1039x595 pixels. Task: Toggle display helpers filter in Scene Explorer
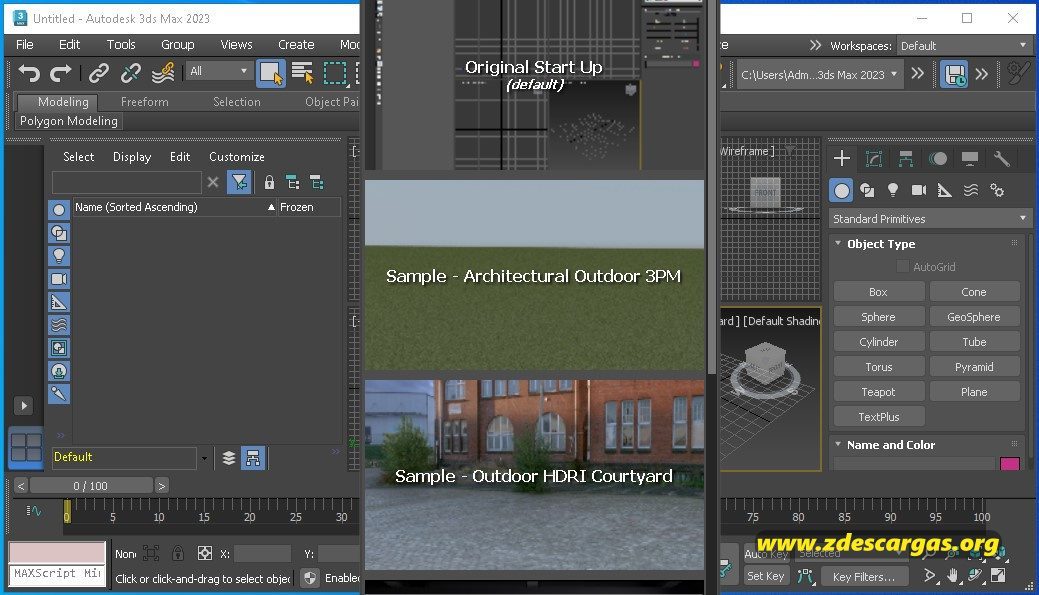coord(59,302)
